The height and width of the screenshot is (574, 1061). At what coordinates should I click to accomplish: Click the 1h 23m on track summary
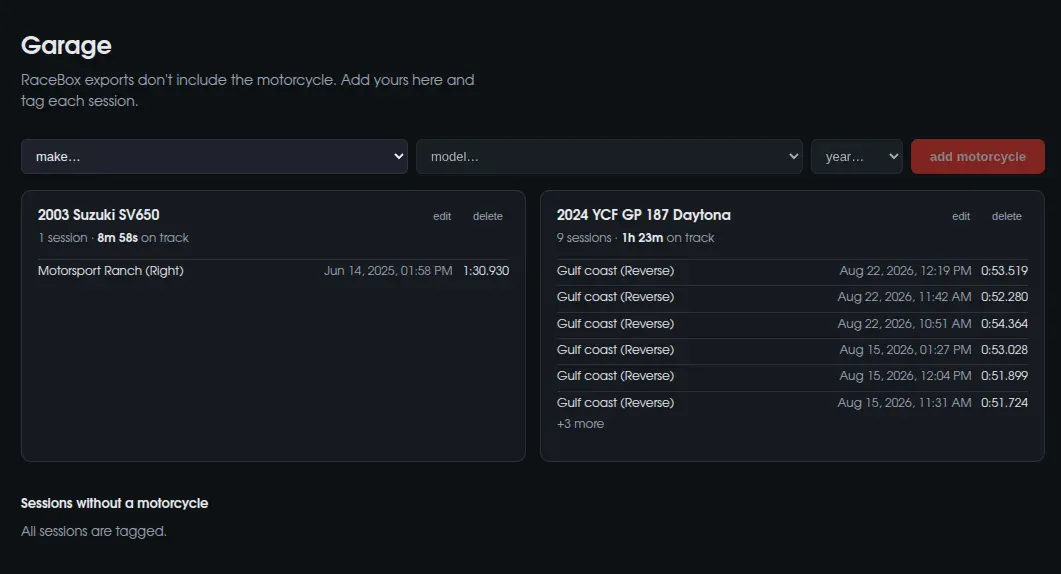click(x=668, y=238)
